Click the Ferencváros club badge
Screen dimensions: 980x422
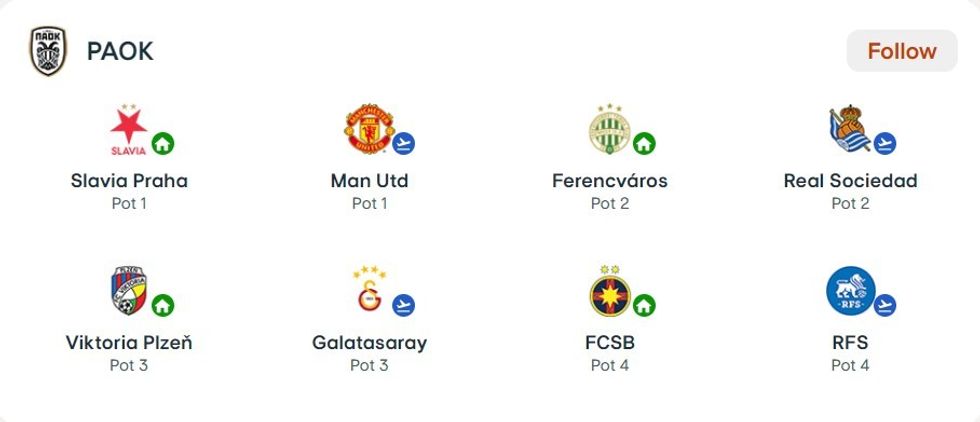607,130
